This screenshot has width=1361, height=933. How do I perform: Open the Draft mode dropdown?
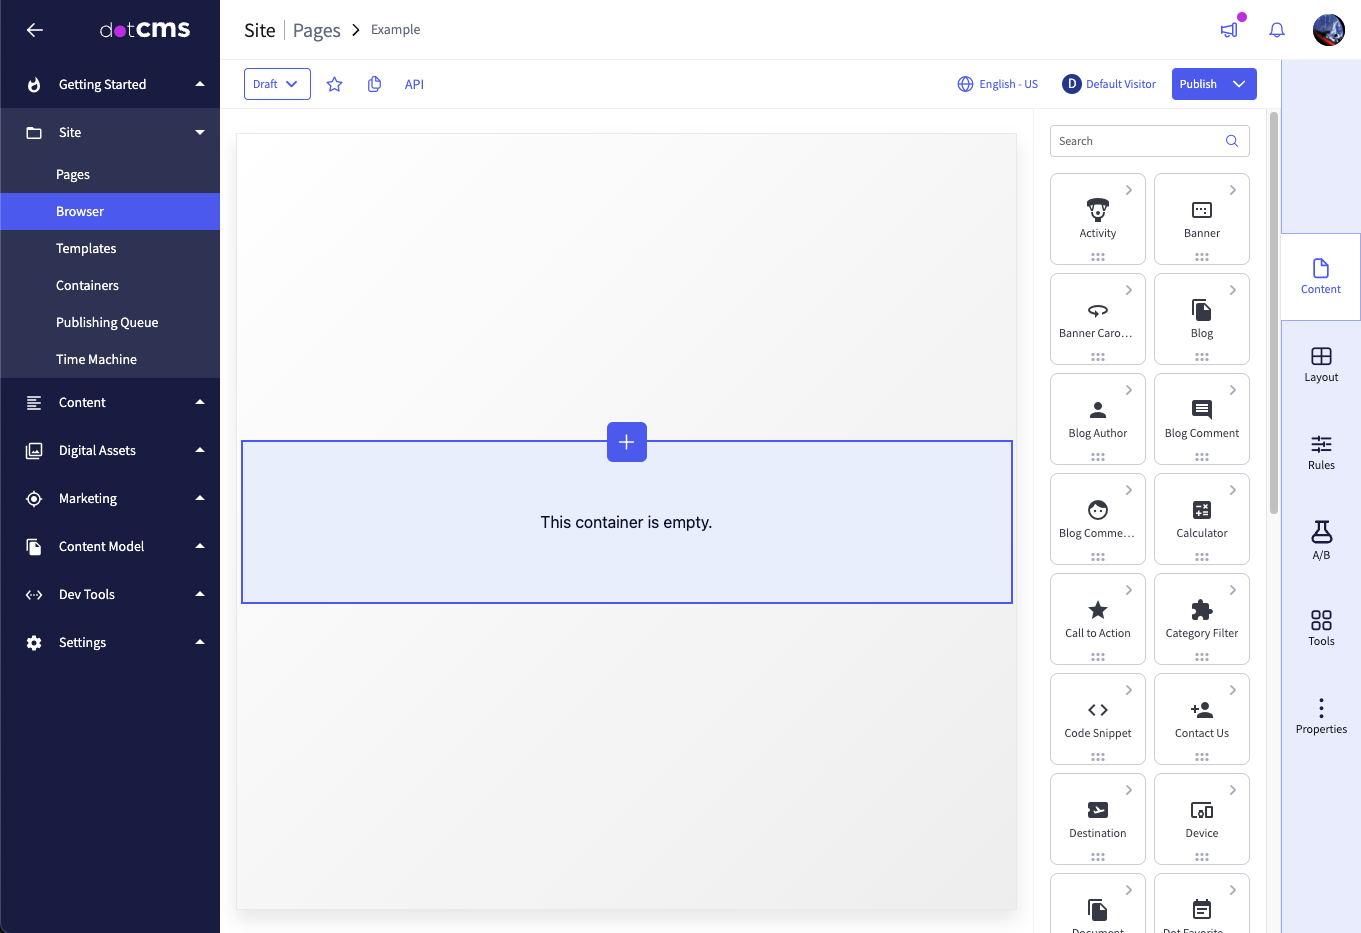[277, 85]
